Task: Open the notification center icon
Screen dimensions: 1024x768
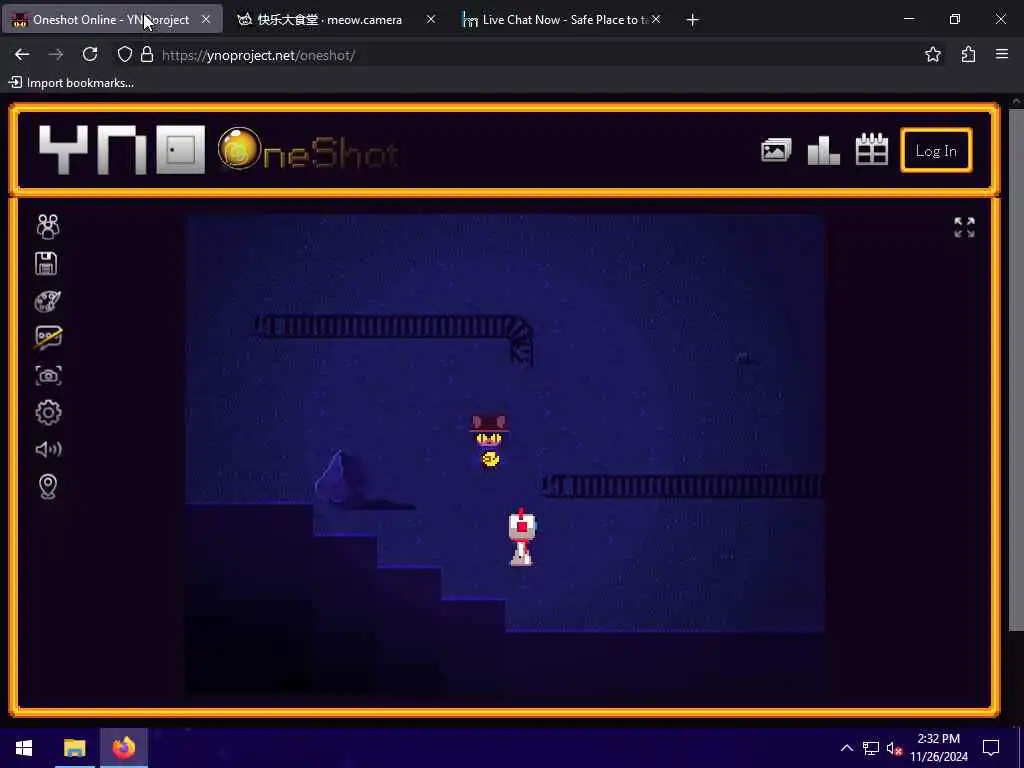Action: [x=991, y=748]
